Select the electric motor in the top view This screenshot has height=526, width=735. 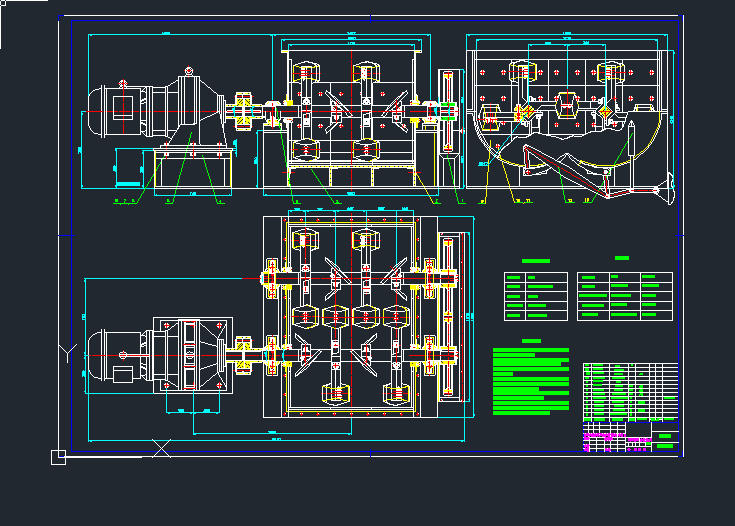tap(115, 355)
